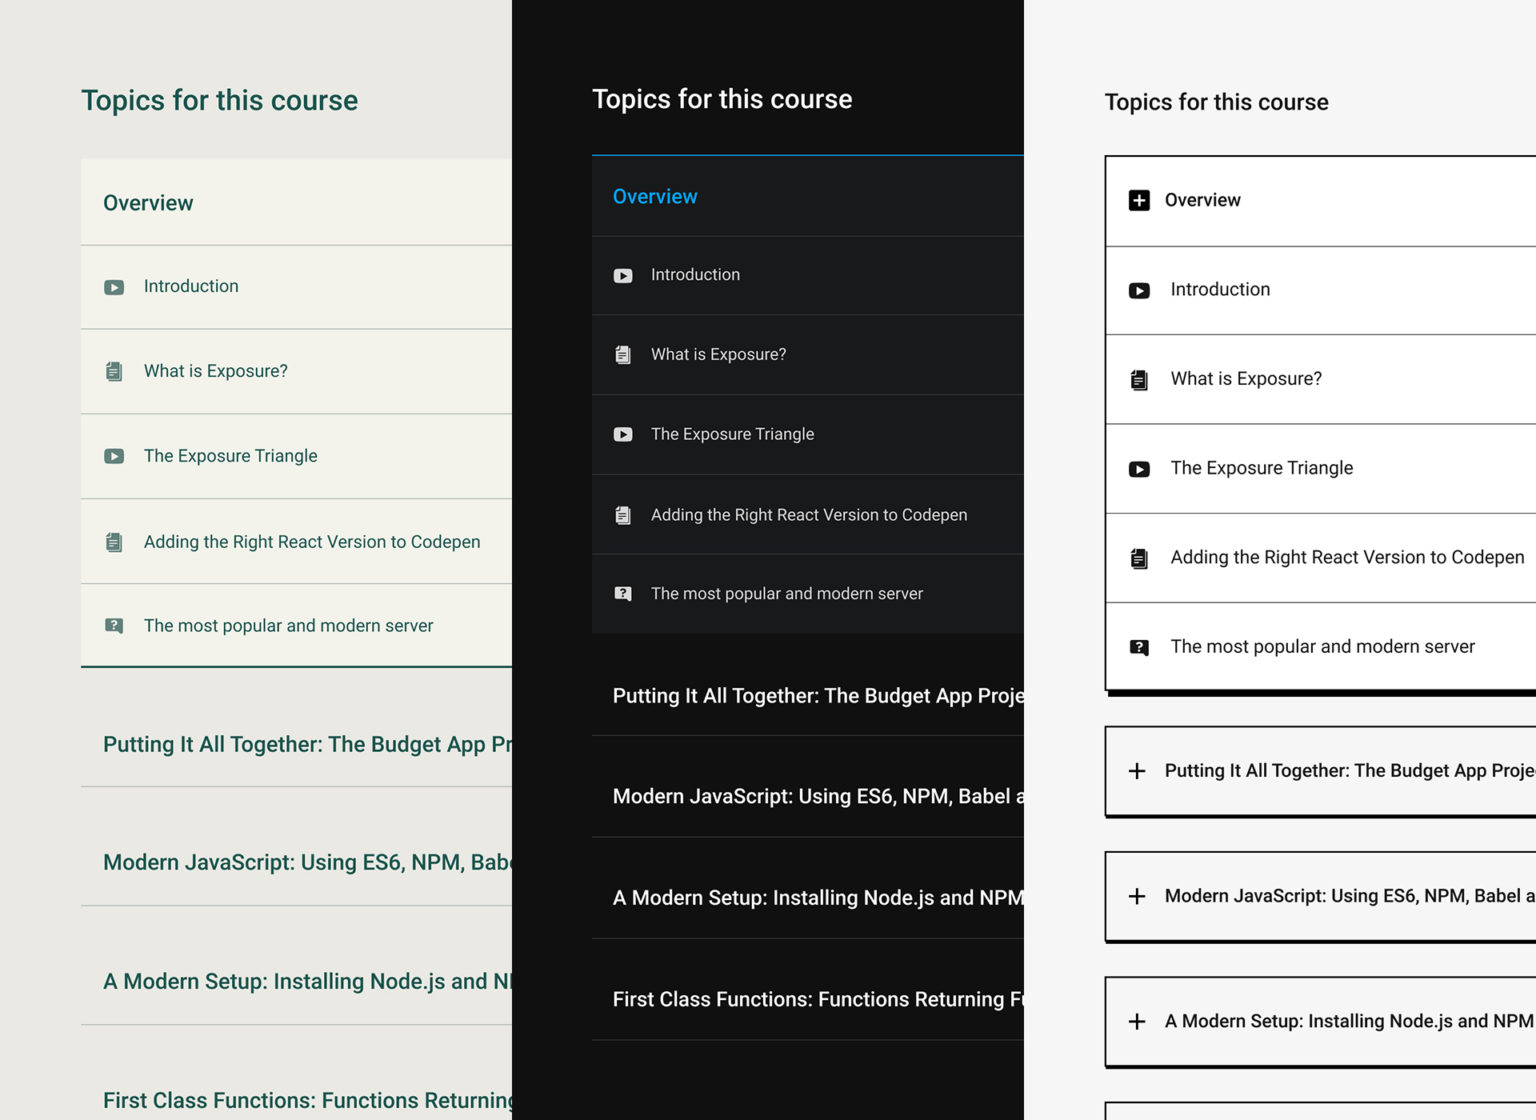1536x1120 pixels.
Task: Open the Overview topic in the dark theme
Action: point(655,196)
